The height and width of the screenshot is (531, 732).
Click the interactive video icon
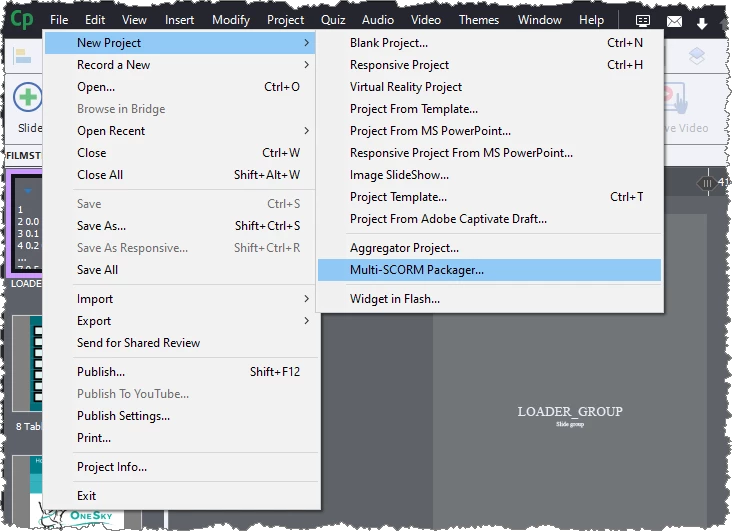pyautogui.click(x=675, y=97)
